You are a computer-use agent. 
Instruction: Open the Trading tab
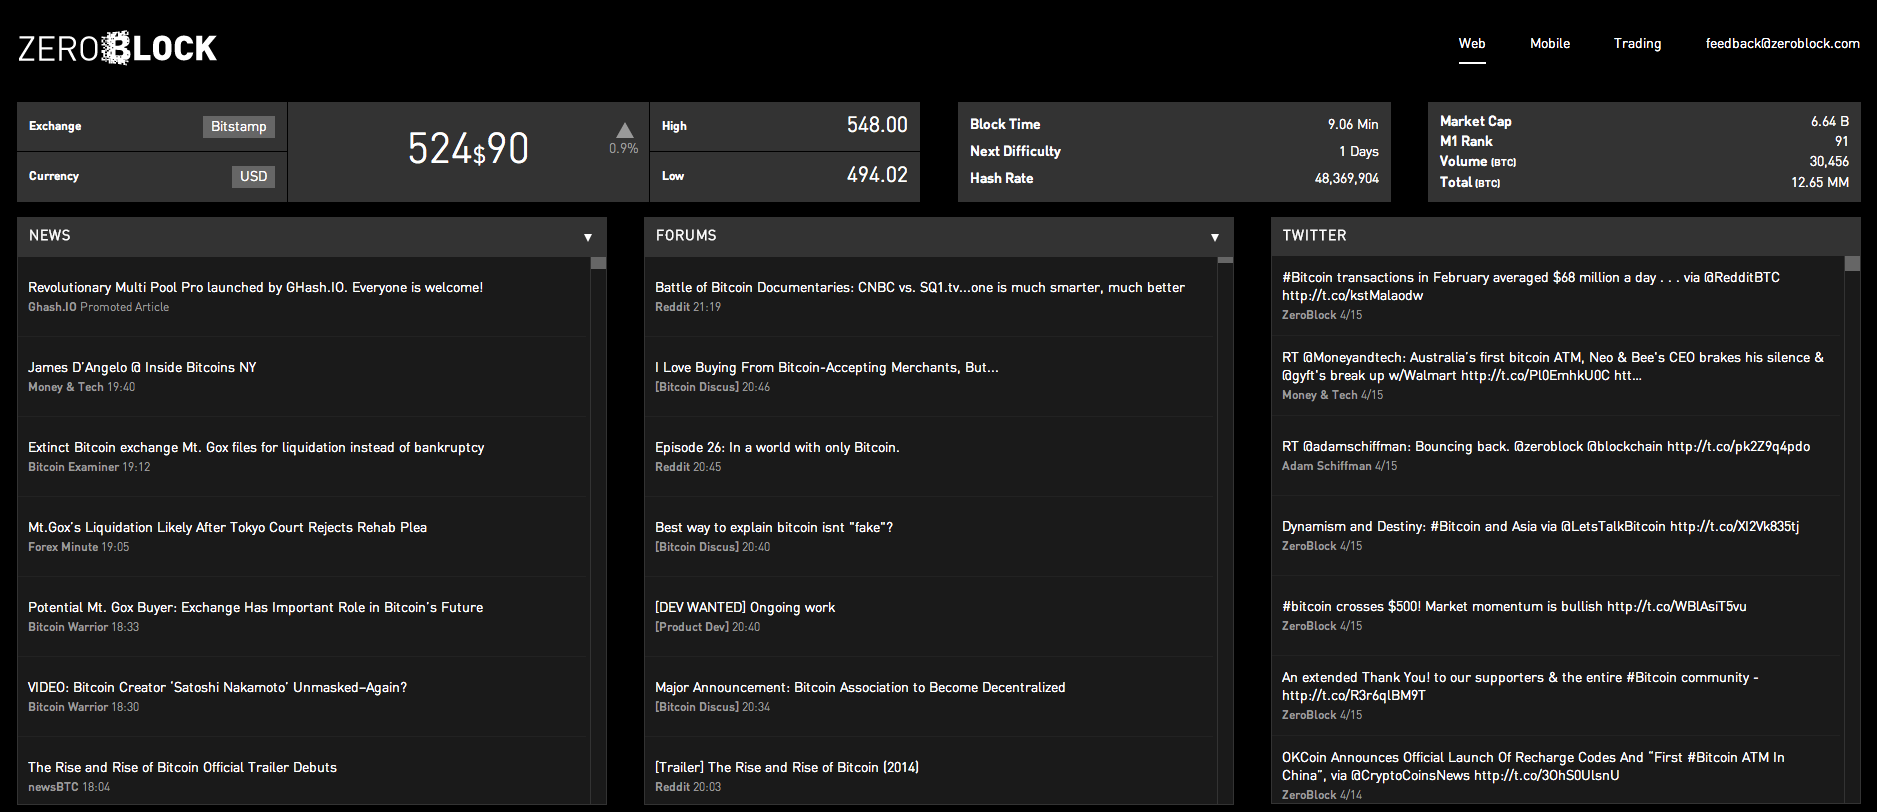[1637, 44]
